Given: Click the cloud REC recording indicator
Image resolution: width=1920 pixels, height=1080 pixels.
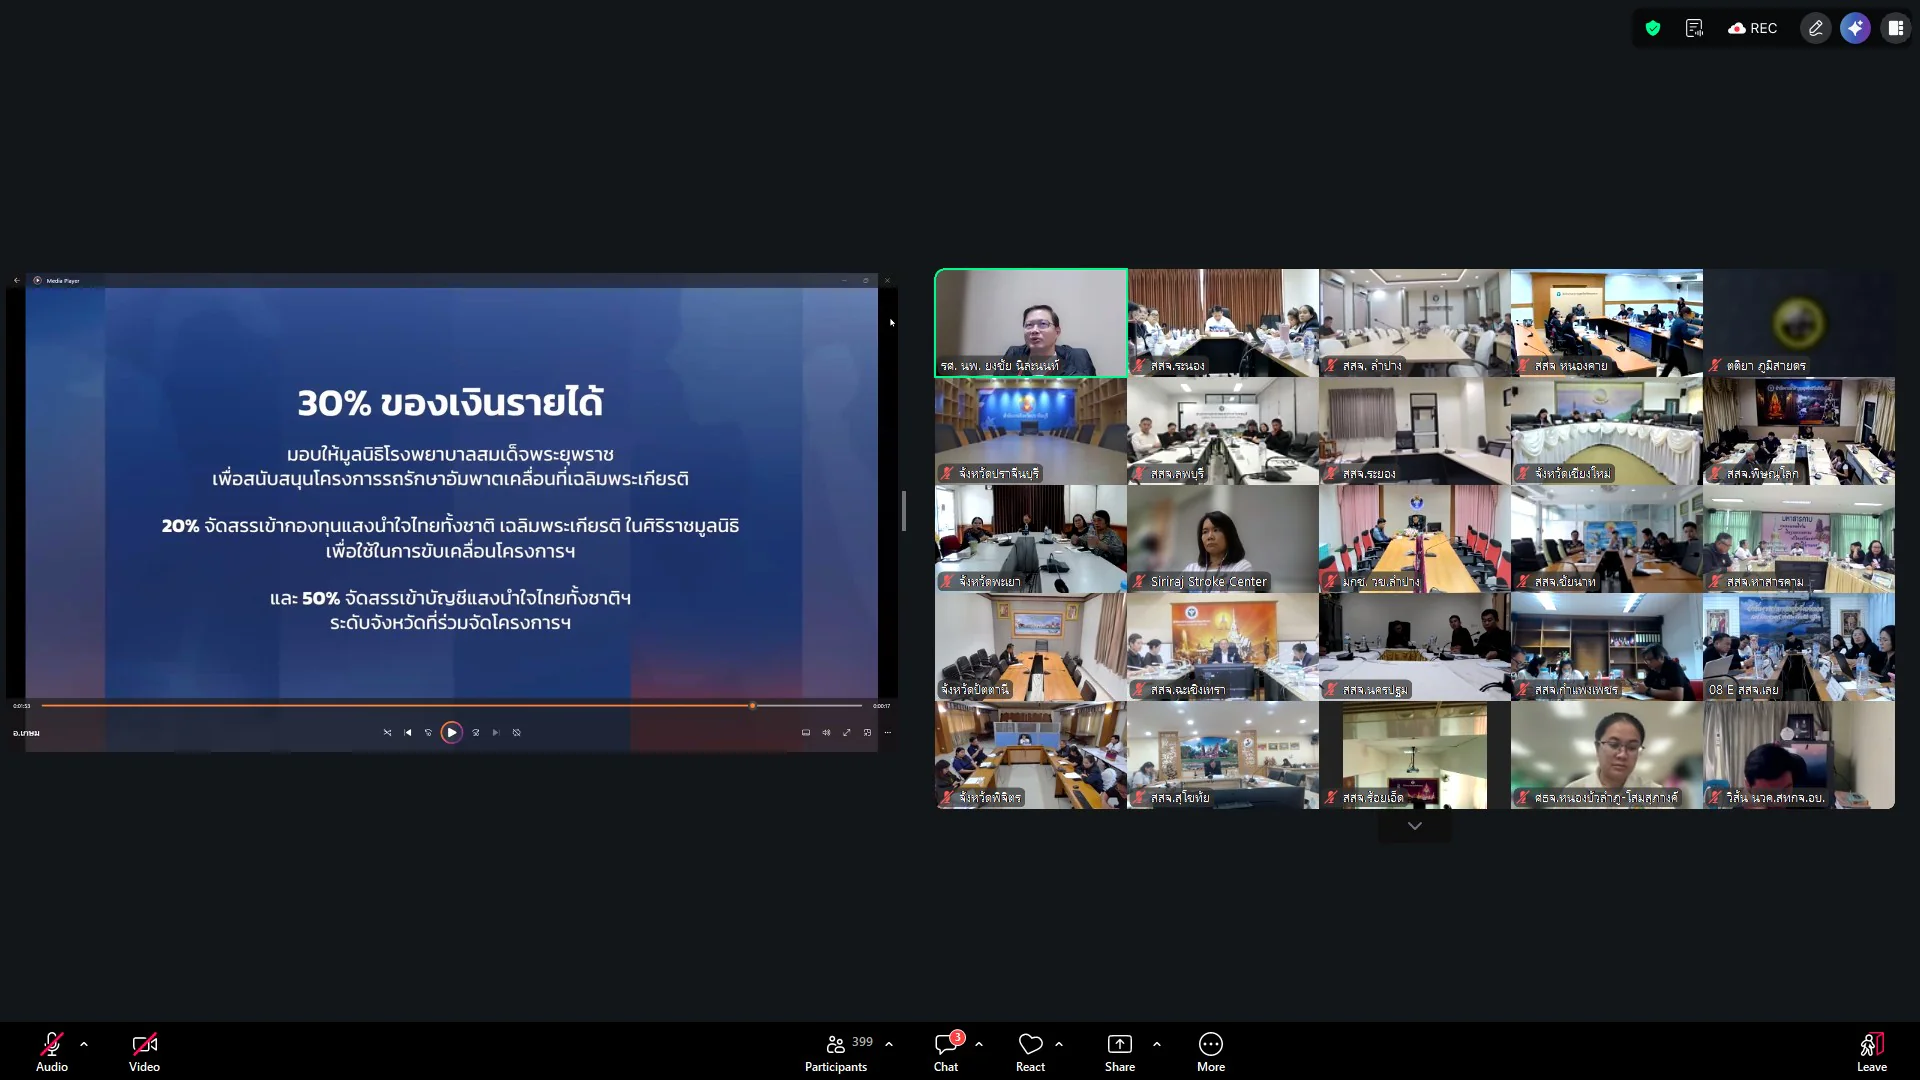Looking at the screenshot, I should tap(1753, 28).
